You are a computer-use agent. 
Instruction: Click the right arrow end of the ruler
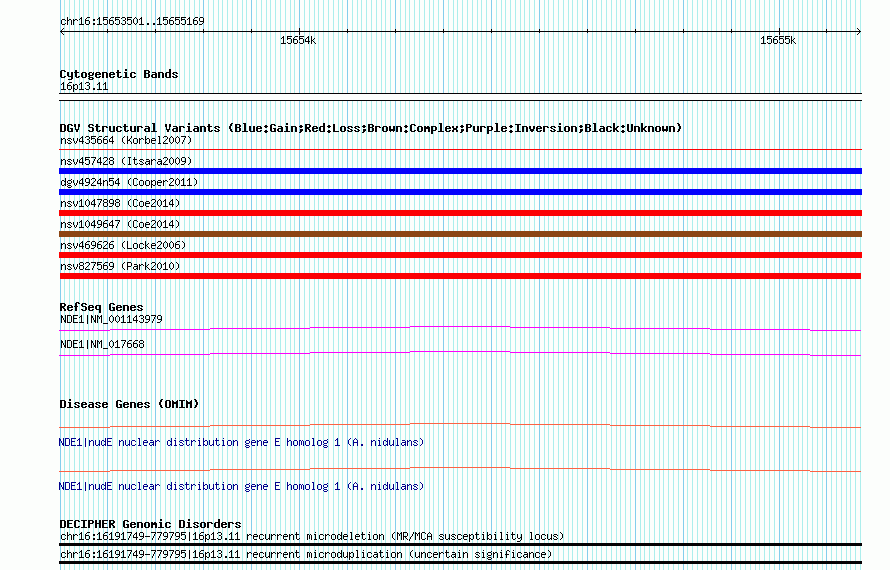859,32
